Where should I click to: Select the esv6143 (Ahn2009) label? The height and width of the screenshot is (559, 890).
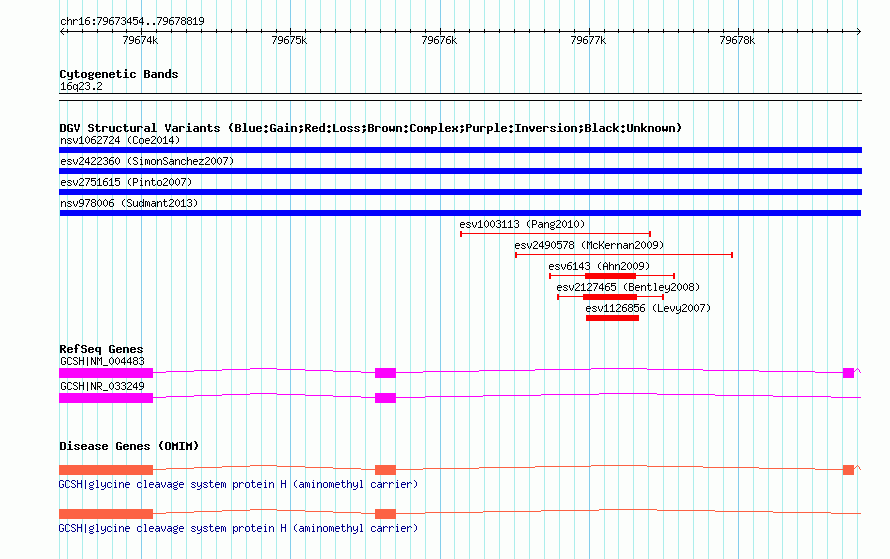click(x=599, y=266)
